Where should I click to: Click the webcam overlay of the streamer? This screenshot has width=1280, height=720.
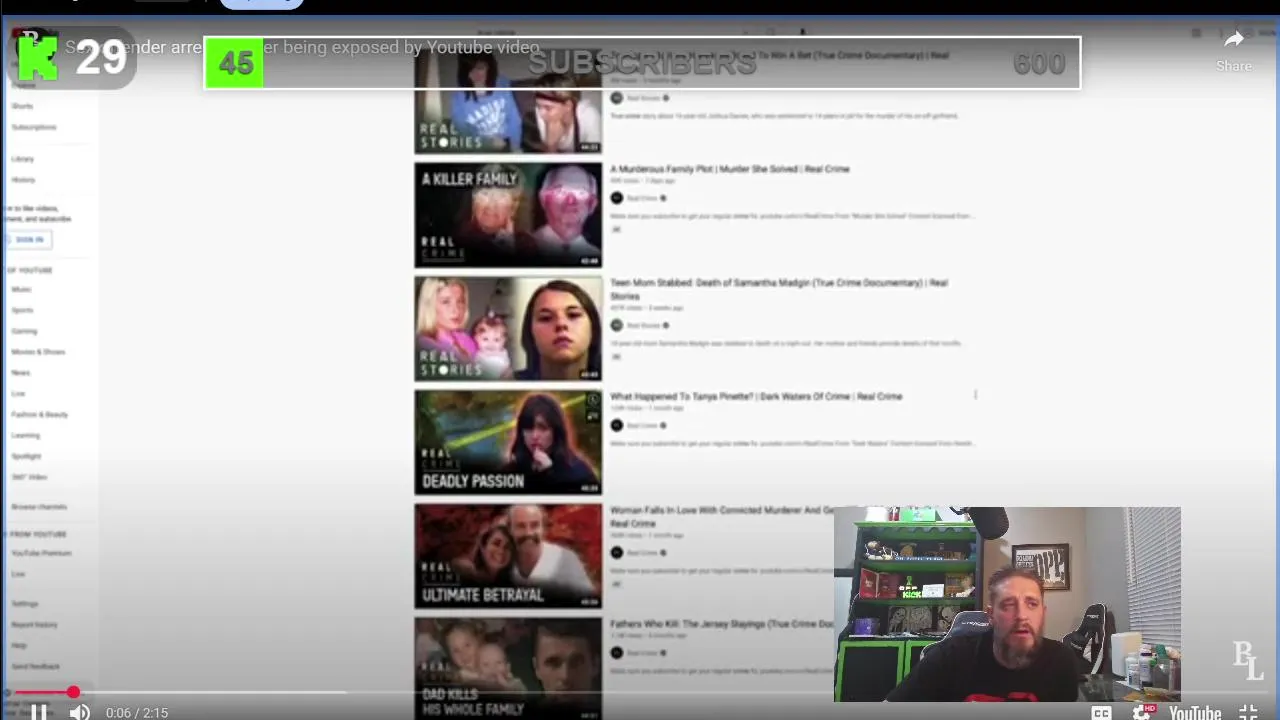point(1007,604)
